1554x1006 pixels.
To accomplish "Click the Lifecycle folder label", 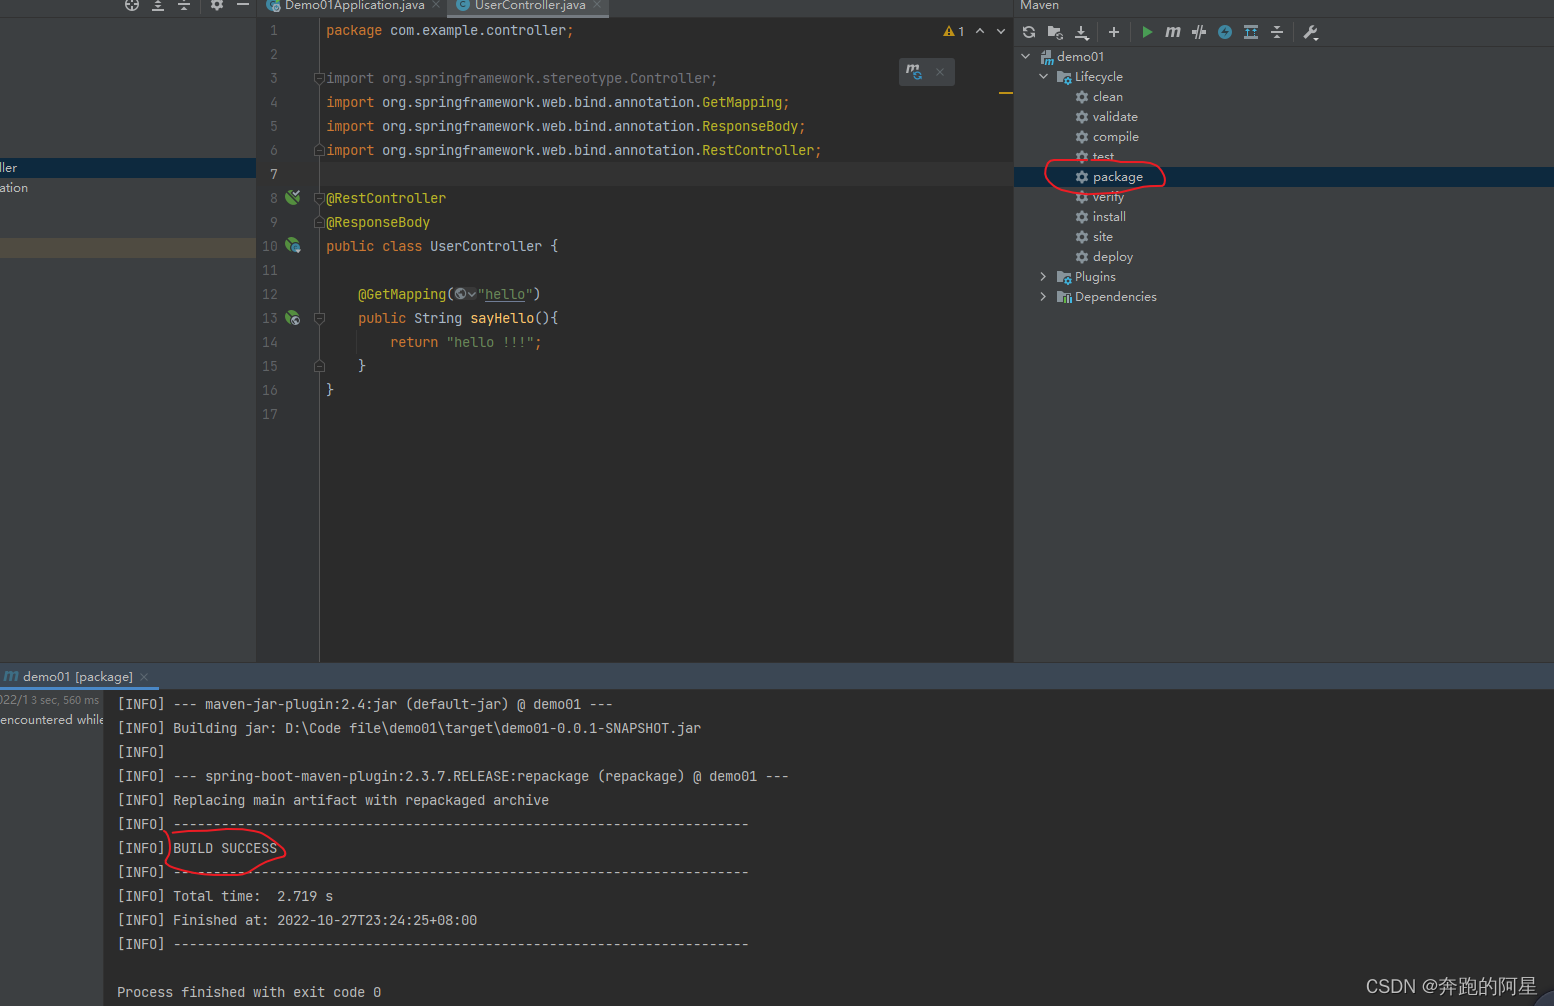I will point(1098,77).
